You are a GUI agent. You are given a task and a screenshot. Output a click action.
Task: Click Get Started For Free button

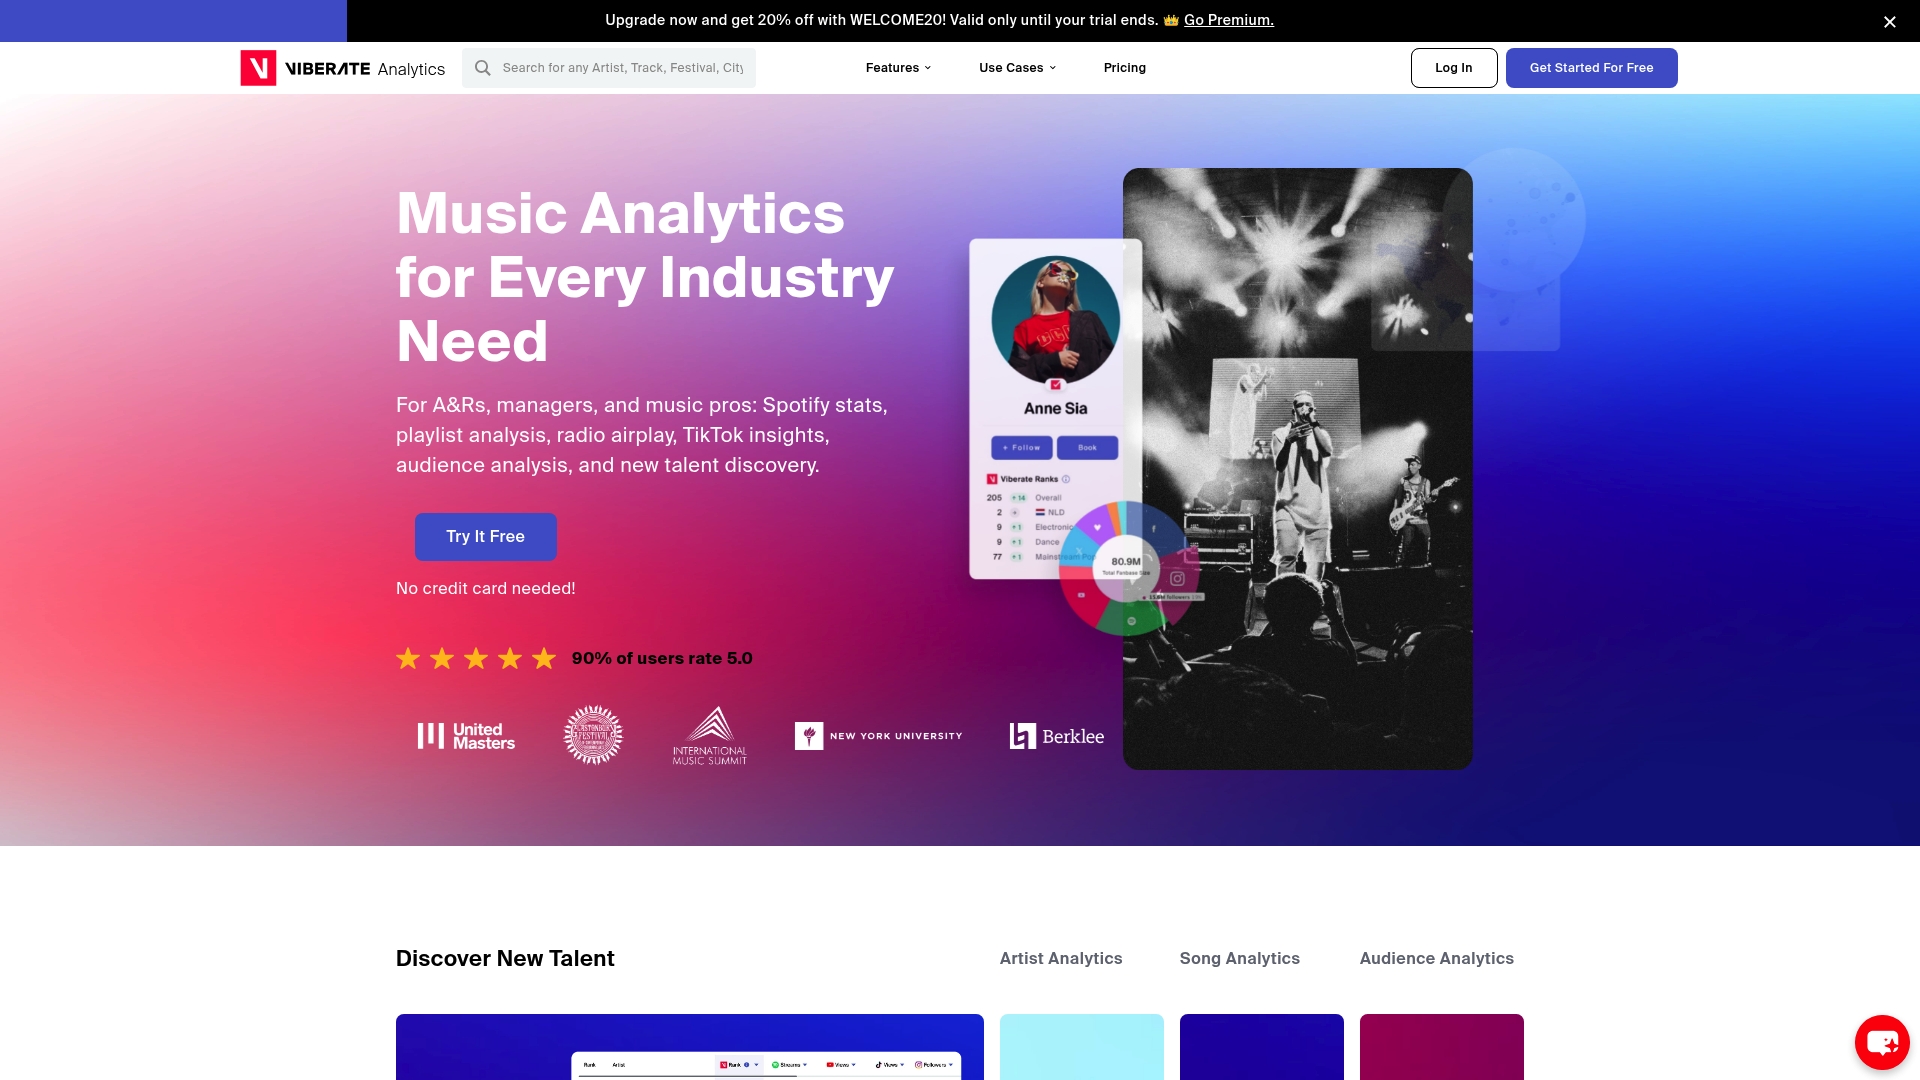[1592, 68]
